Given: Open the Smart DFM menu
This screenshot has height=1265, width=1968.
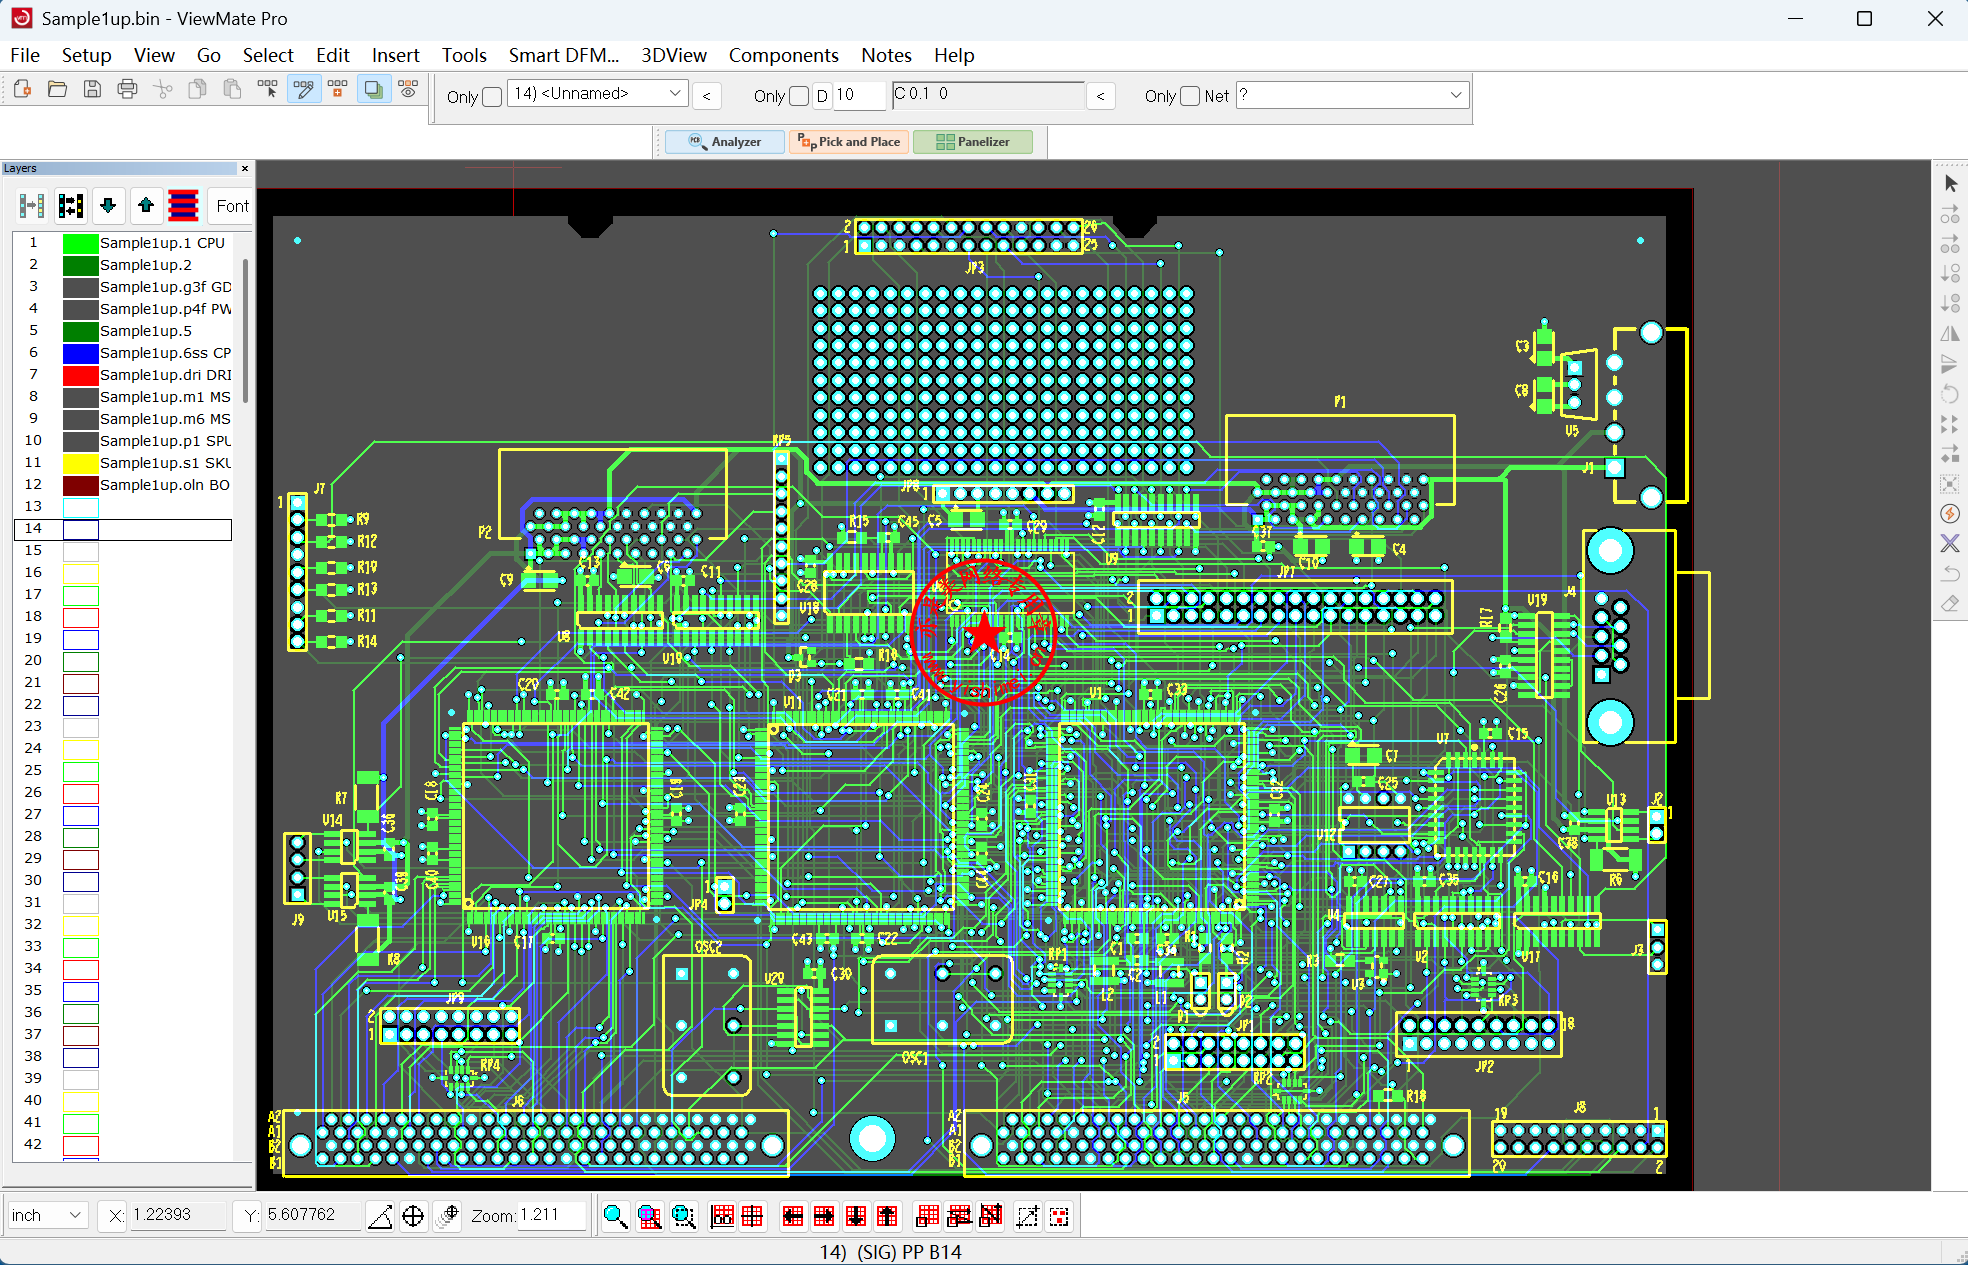Looking at the screenshot, I should click(563, 55).
